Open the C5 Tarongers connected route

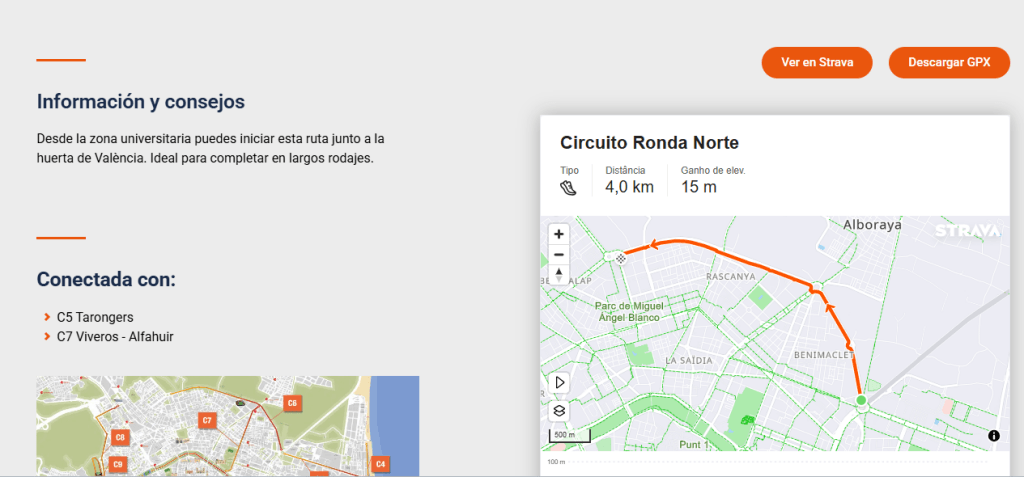tap(95, 318)
